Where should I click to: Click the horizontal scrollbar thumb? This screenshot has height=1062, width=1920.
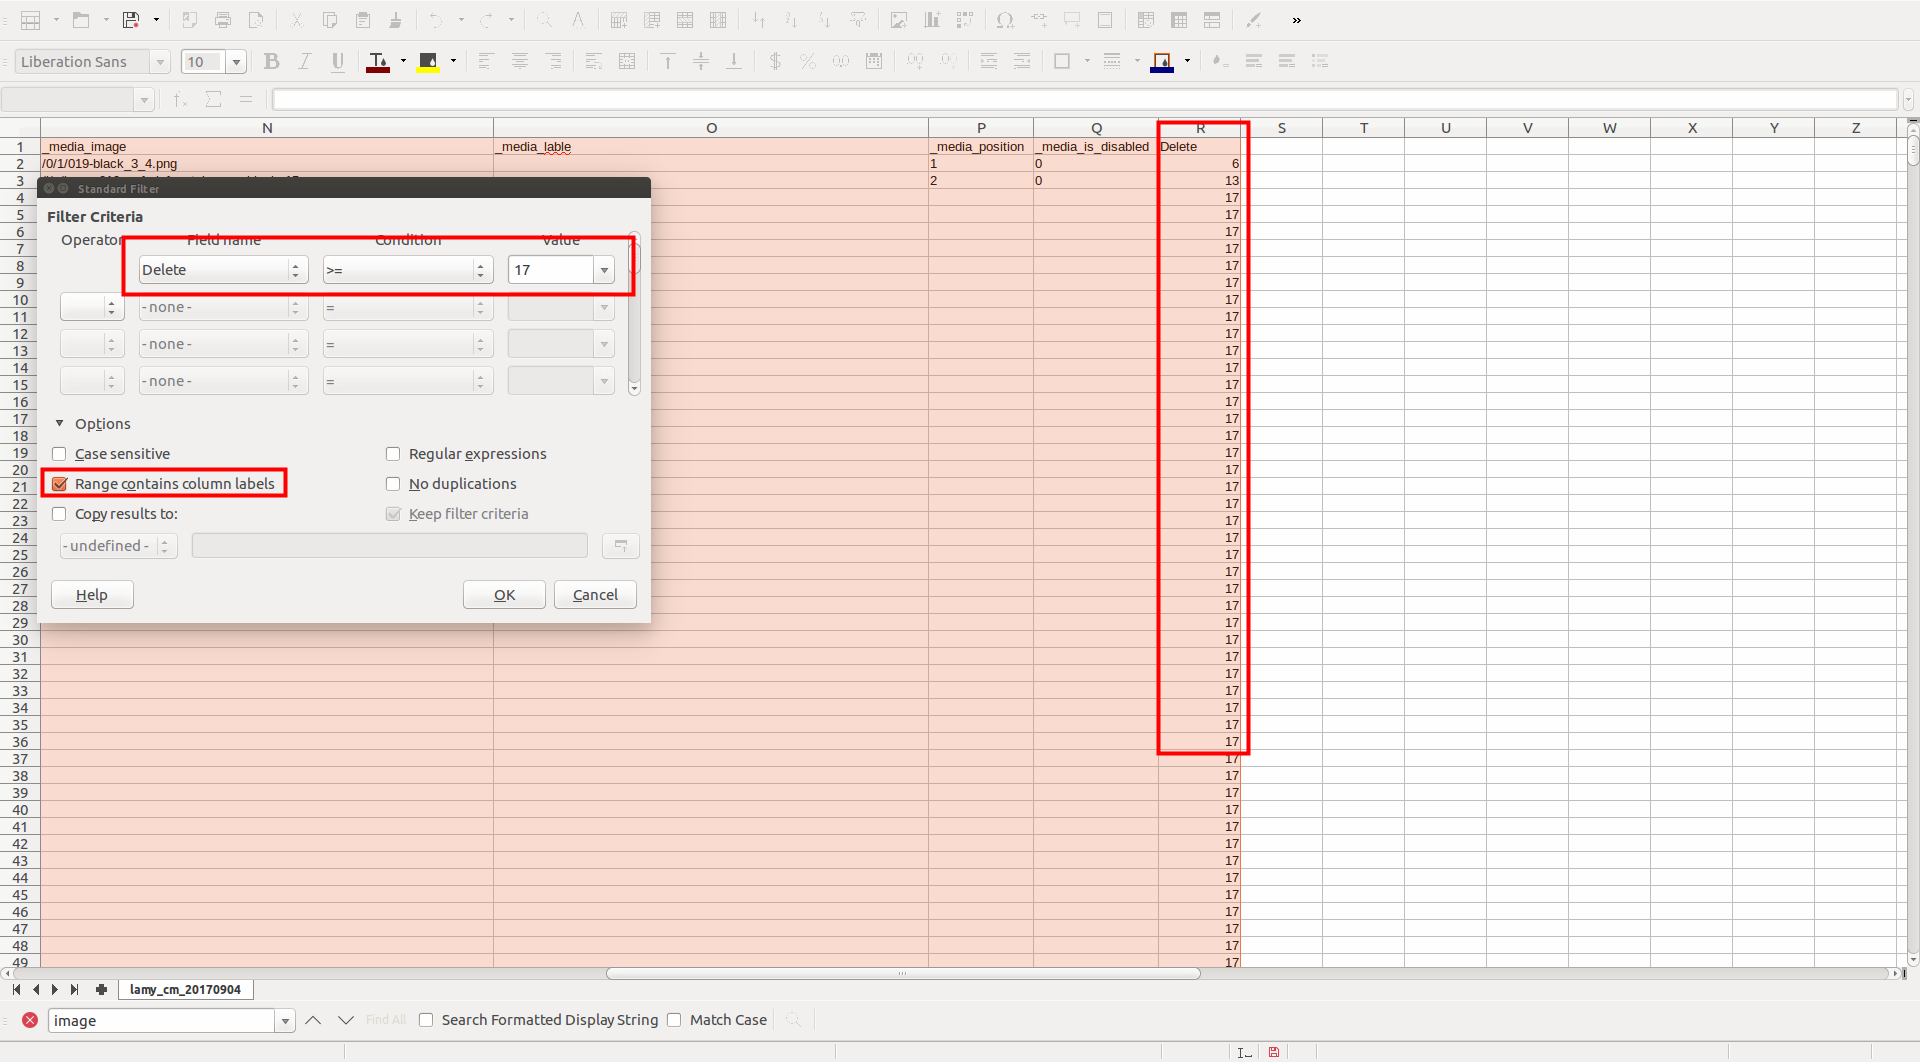tap(903, 973)
